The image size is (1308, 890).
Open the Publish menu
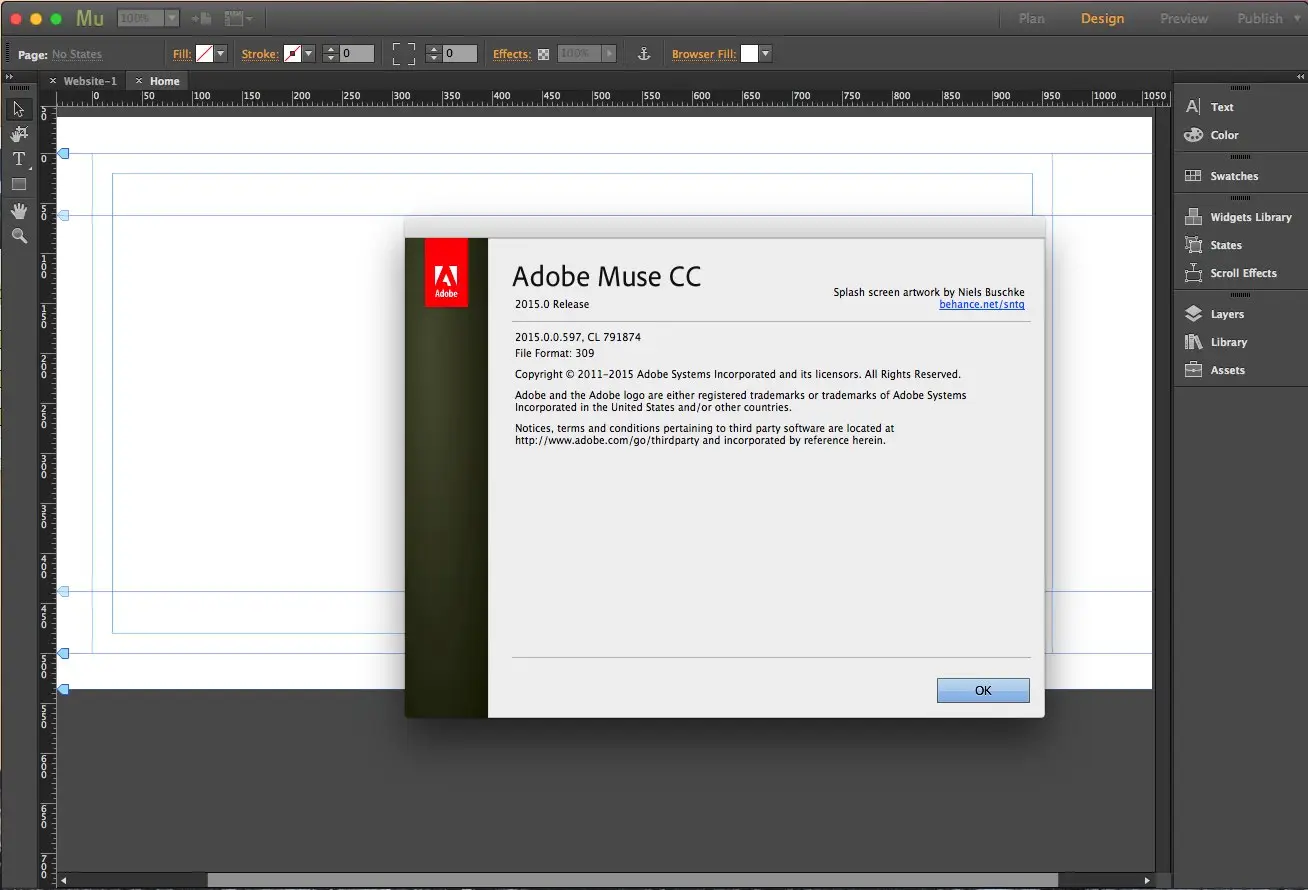1260,18
